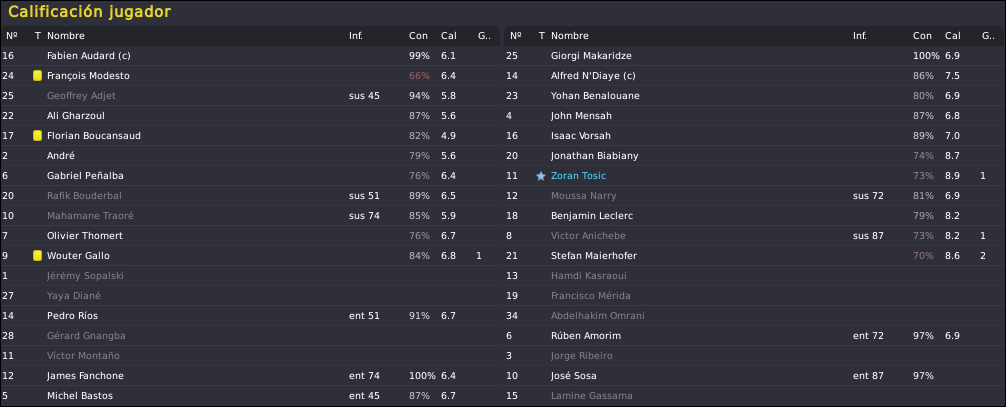1006x407 pixels.
Task: Open Zoran Tosic's player profile link
Action: pos(578,176)
